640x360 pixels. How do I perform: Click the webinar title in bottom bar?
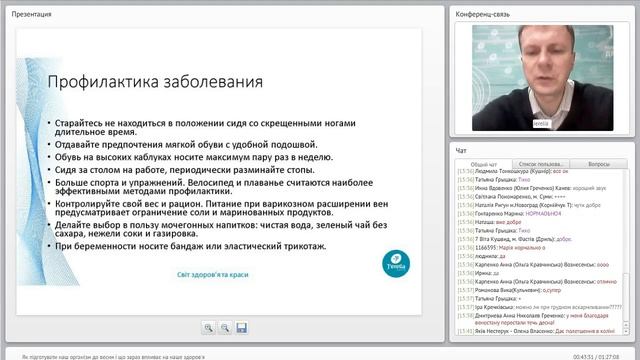[113, 357]
